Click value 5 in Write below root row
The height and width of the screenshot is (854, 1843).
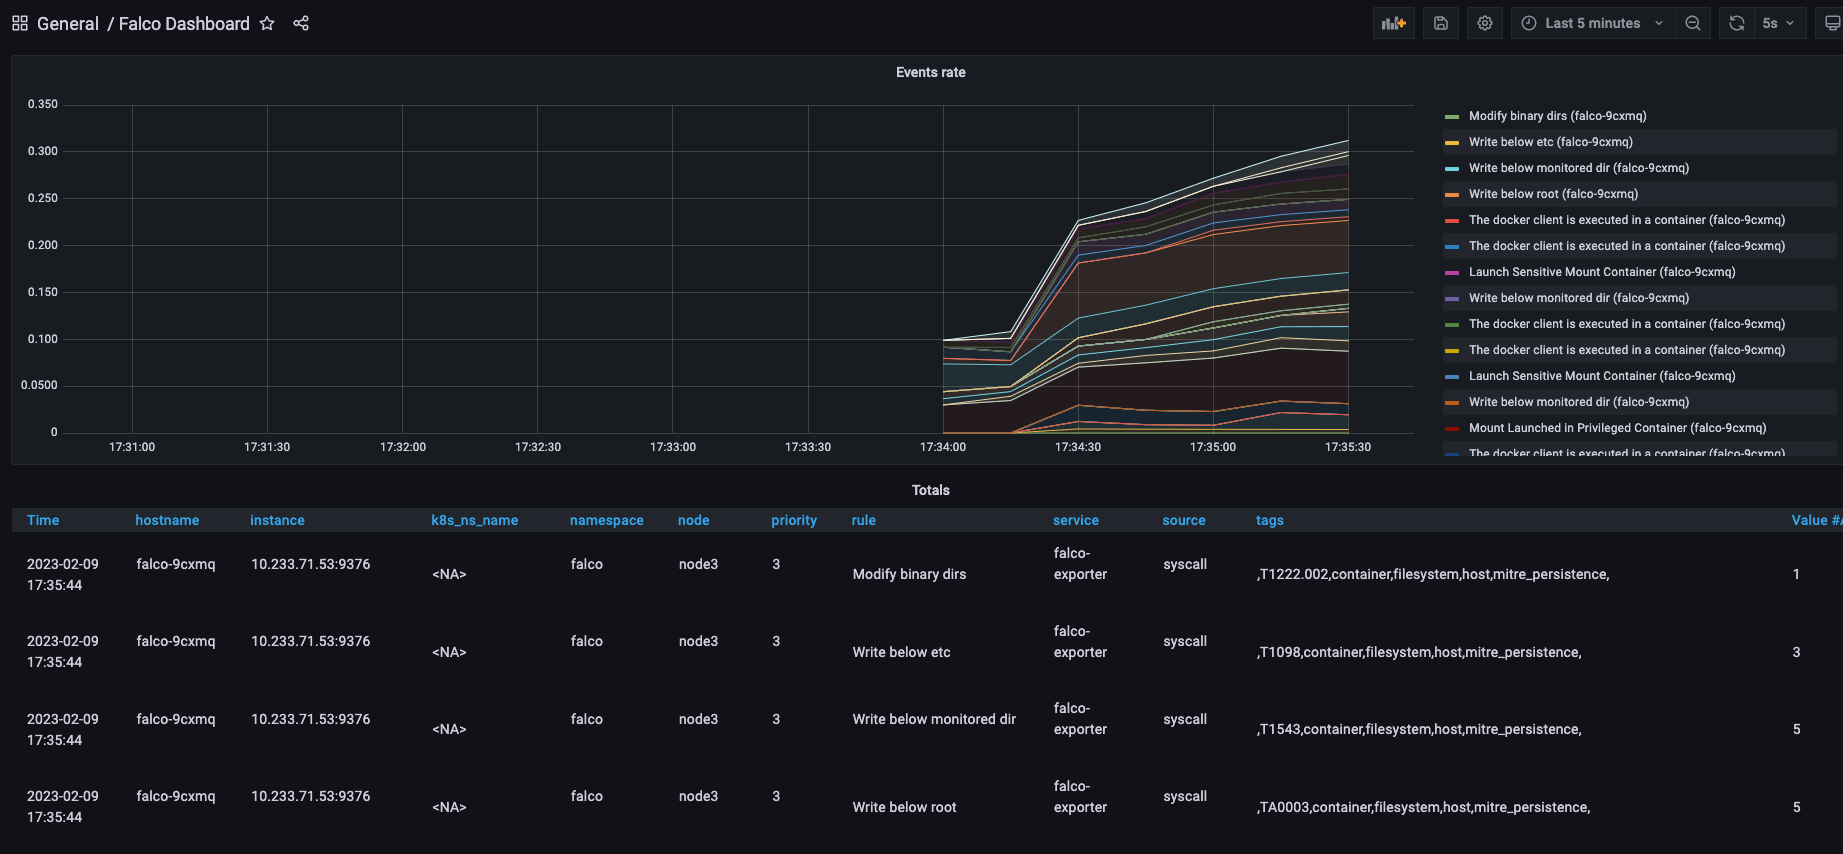coord(1796,807)
